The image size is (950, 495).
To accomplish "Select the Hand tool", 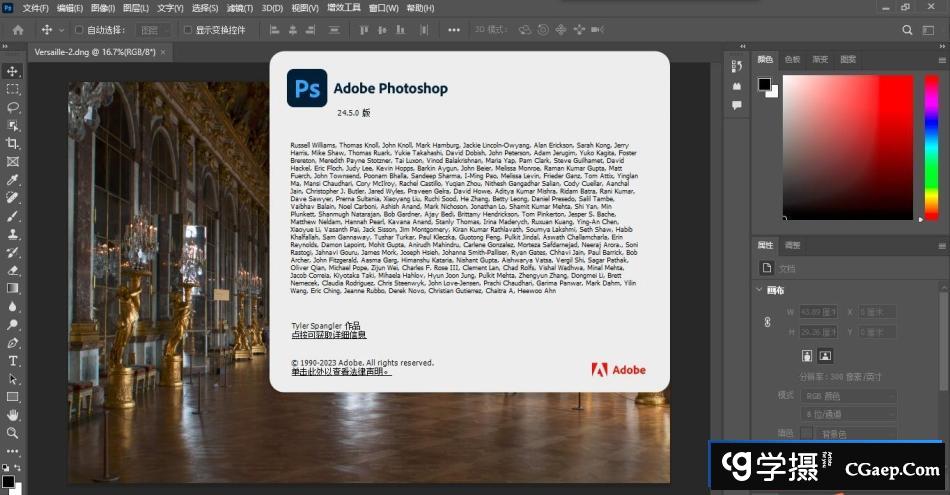I will [13, 415].
